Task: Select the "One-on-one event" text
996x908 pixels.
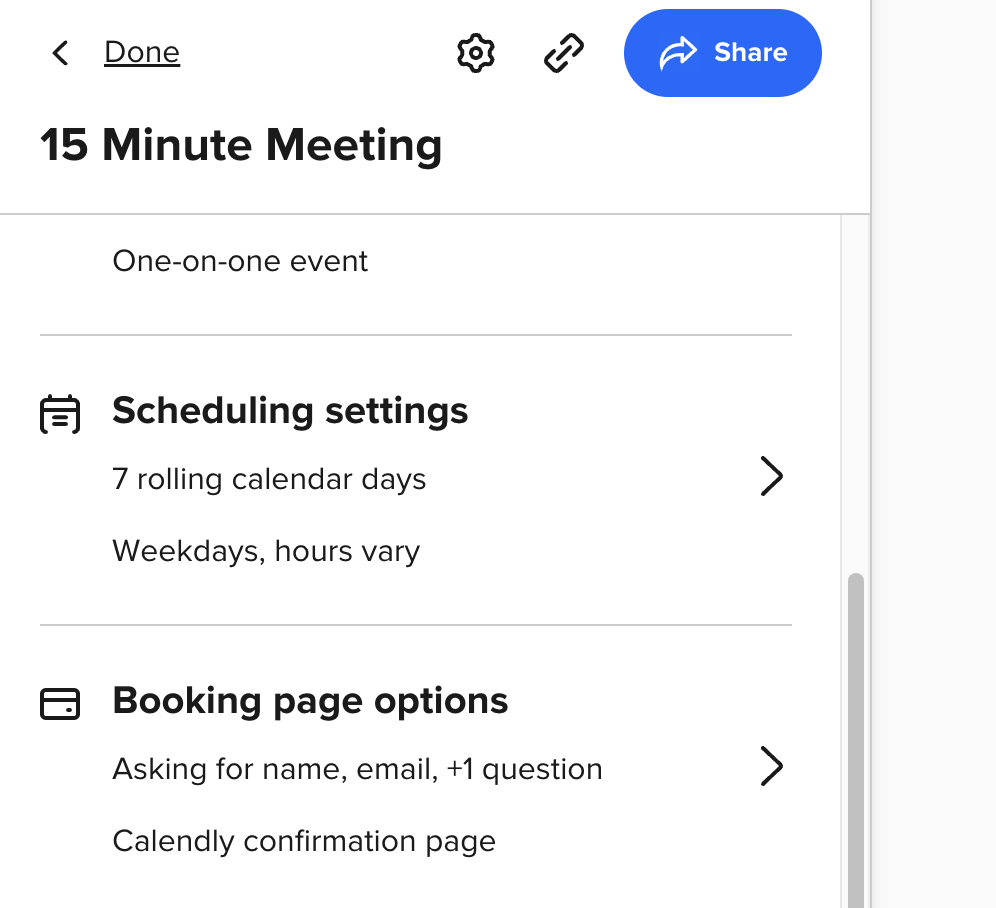Action: pyautogui.click(x=240, y=262)
